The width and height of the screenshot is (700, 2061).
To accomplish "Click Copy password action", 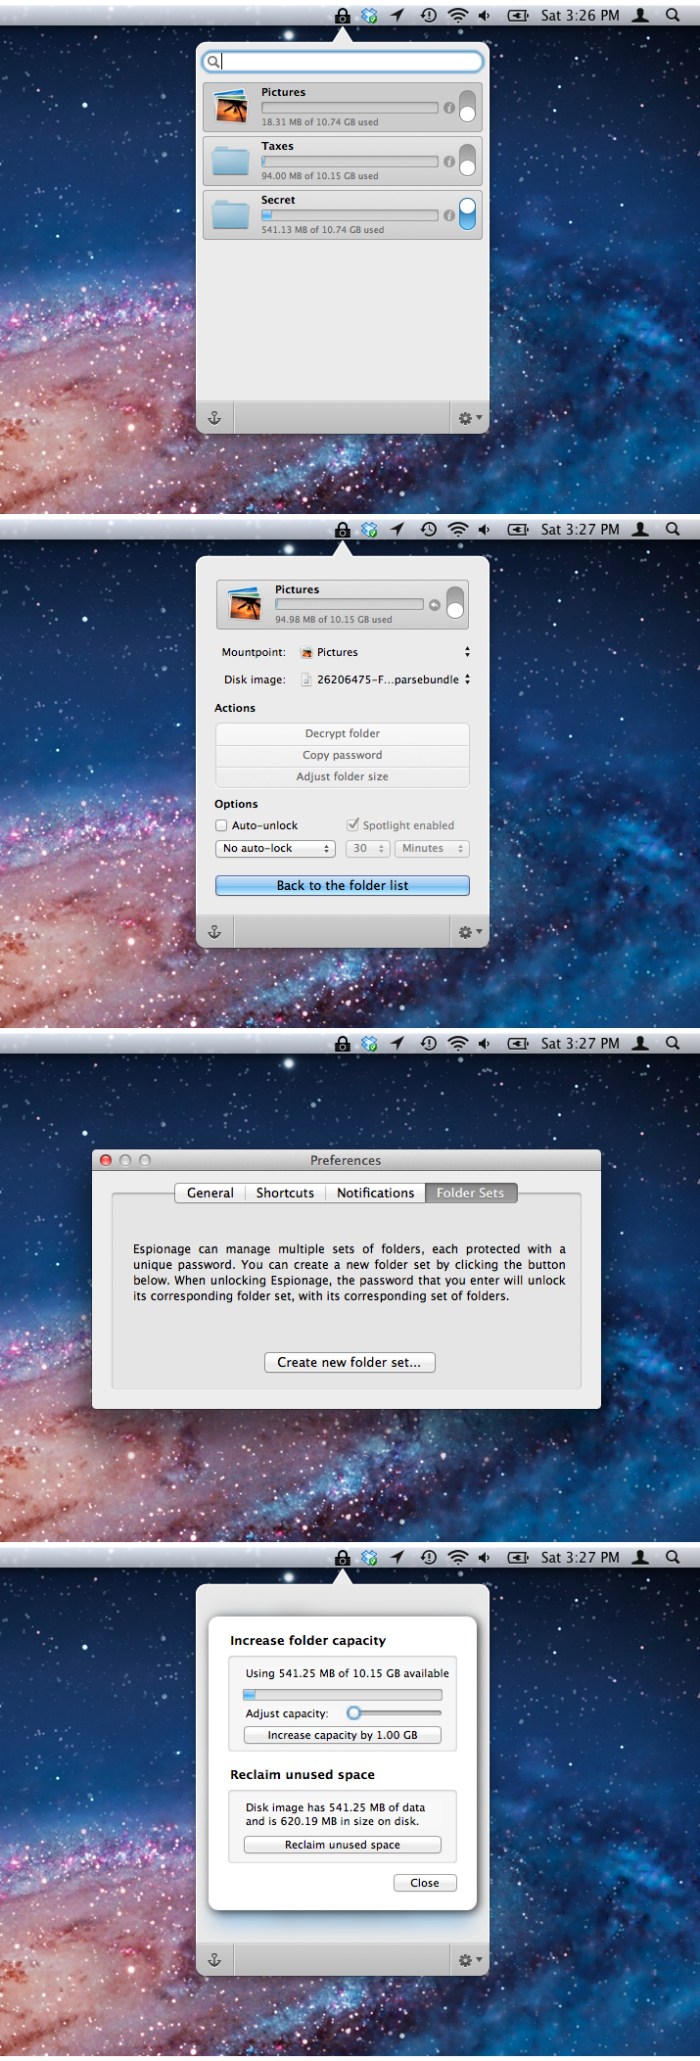I will point(342,756).
